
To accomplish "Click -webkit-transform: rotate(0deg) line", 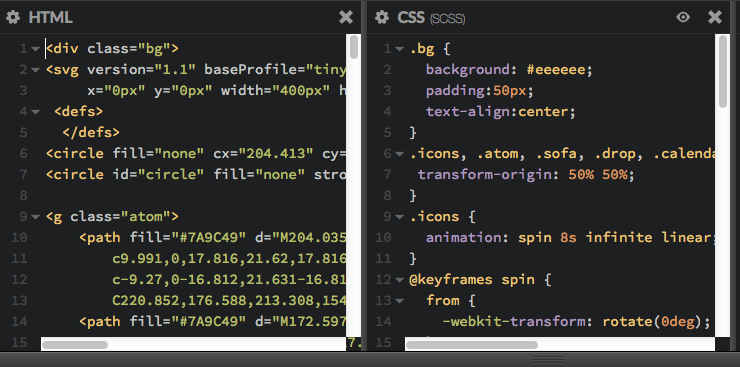I will pos(576,322).
